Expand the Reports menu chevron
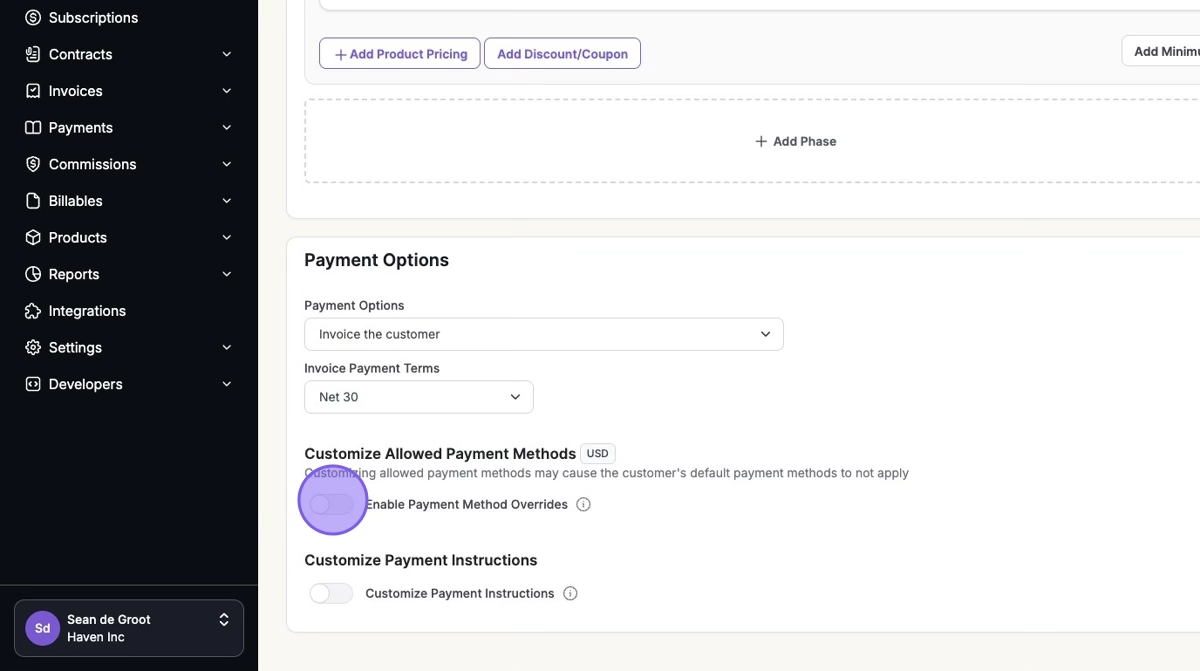The height and width of the screenshot is (671, 1200). [227, 274]
